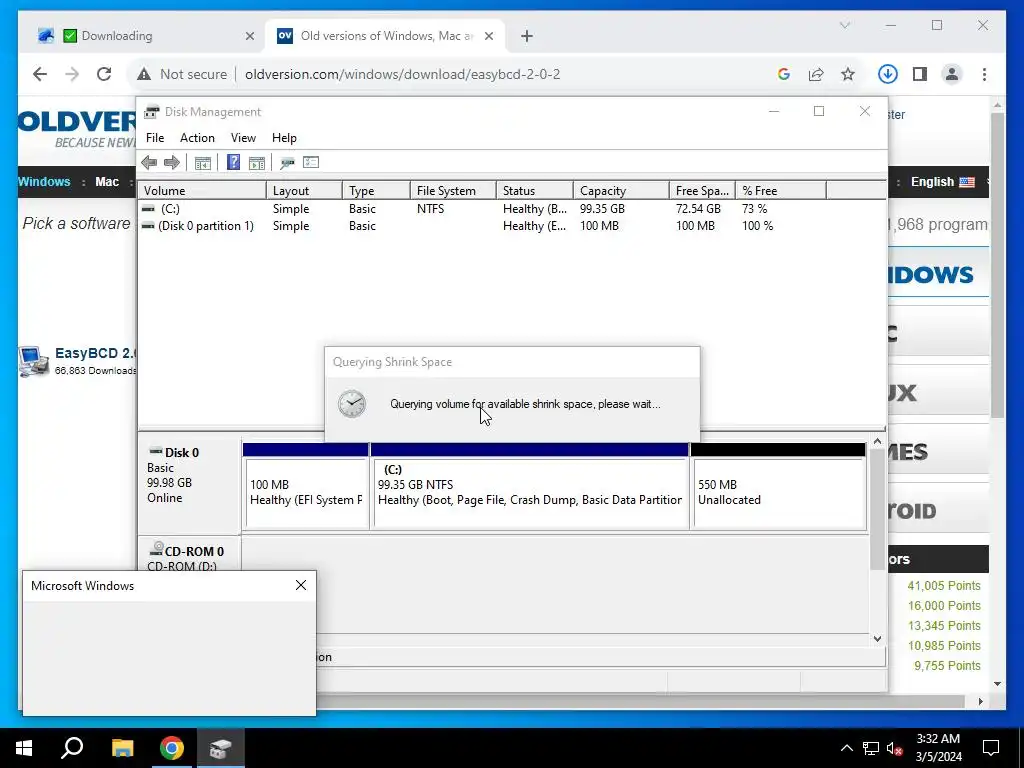Sort by the Volume column header
1024x768 pixels.
(202, 191)
